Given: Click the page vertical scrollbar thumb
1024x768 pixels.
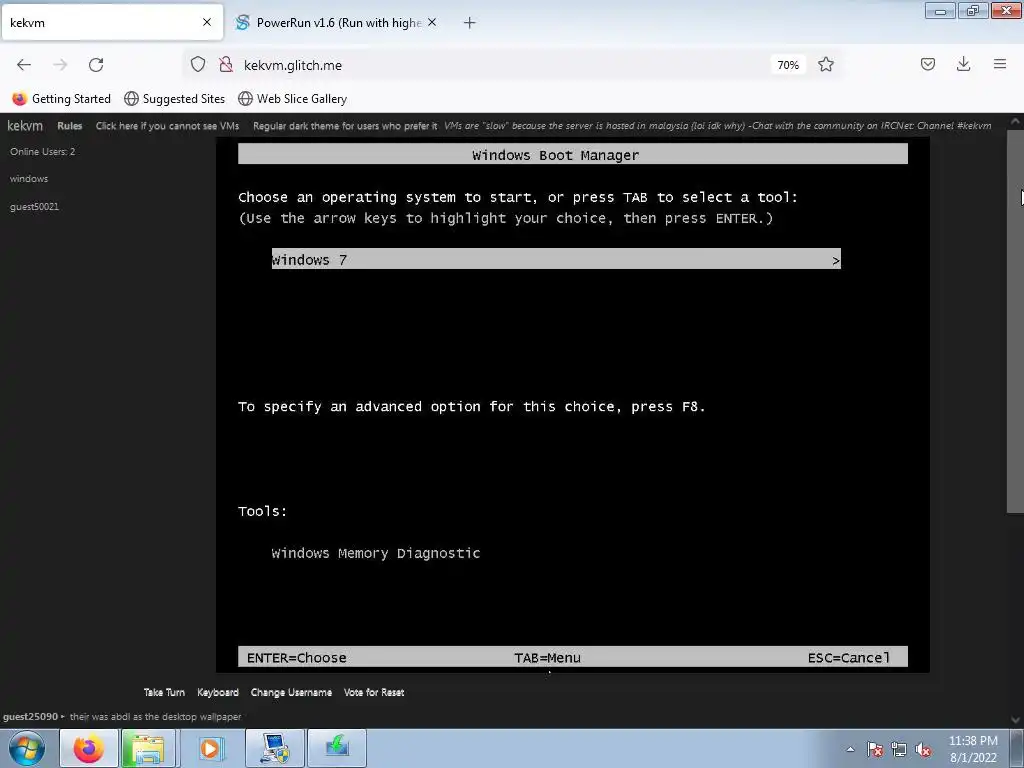Looking at the screenshot, I should (x=1015, y=321).
